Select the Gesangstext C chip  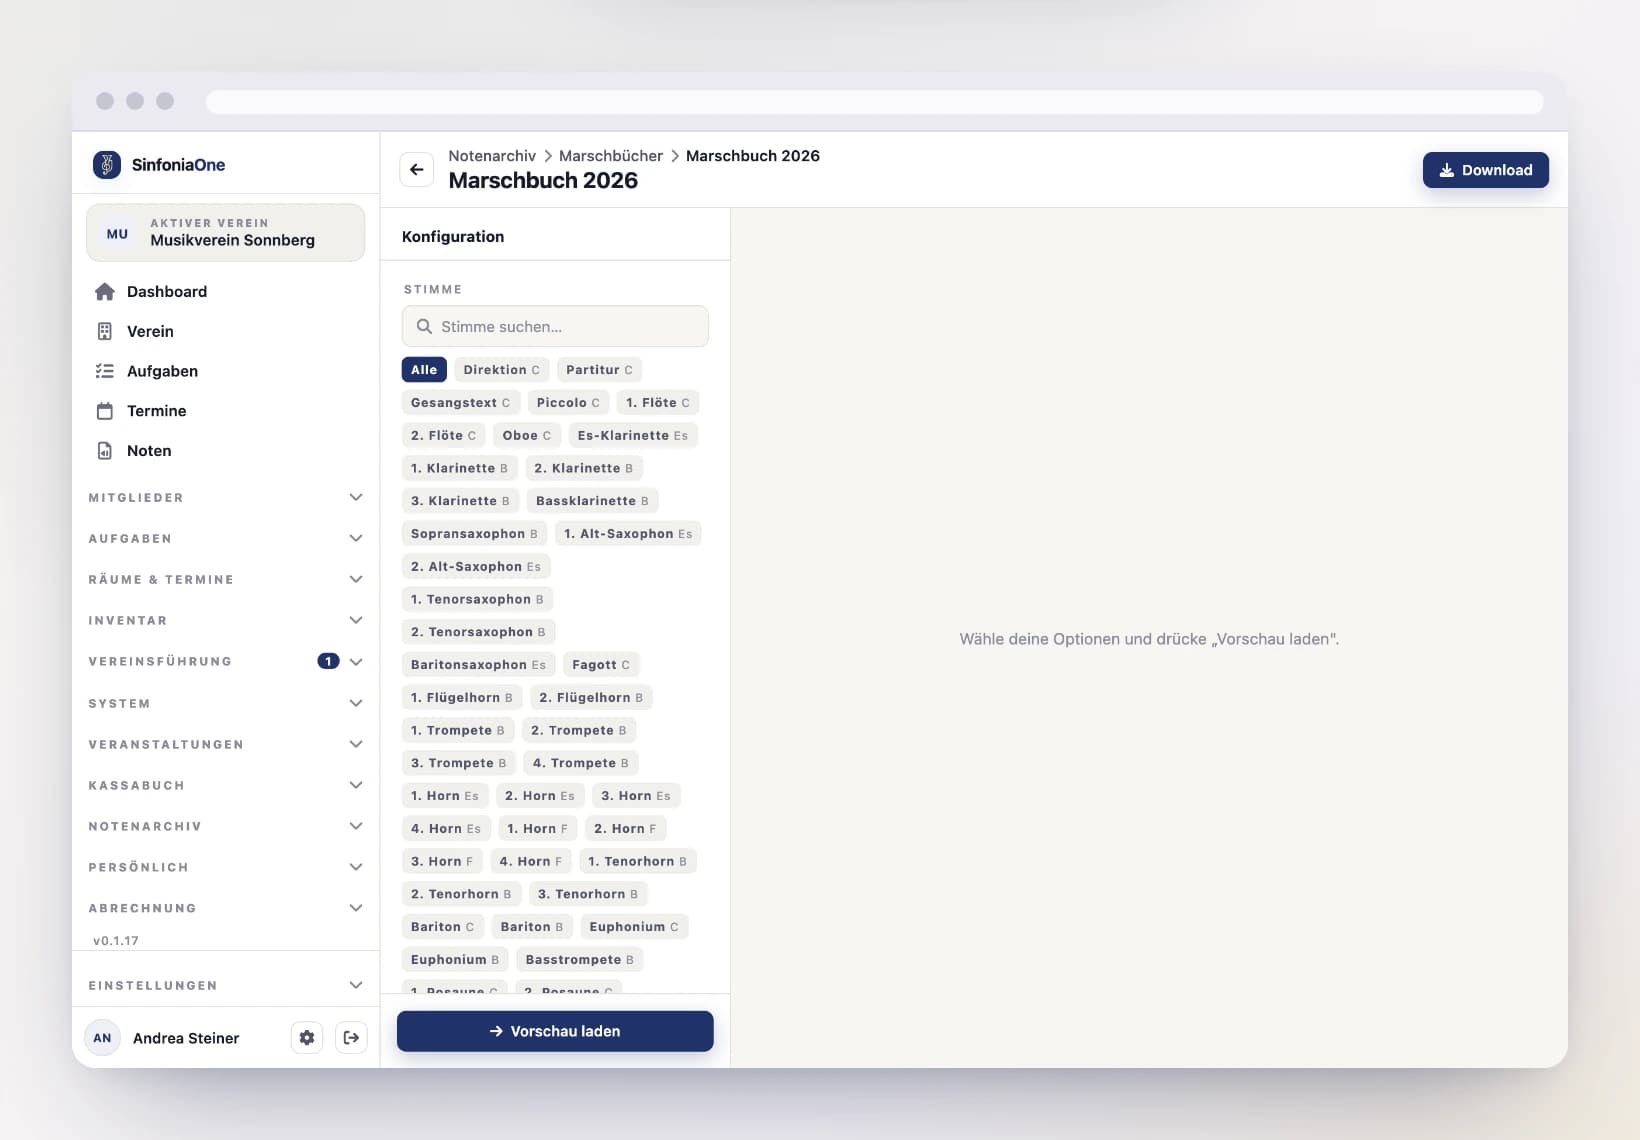click(460, 403)
